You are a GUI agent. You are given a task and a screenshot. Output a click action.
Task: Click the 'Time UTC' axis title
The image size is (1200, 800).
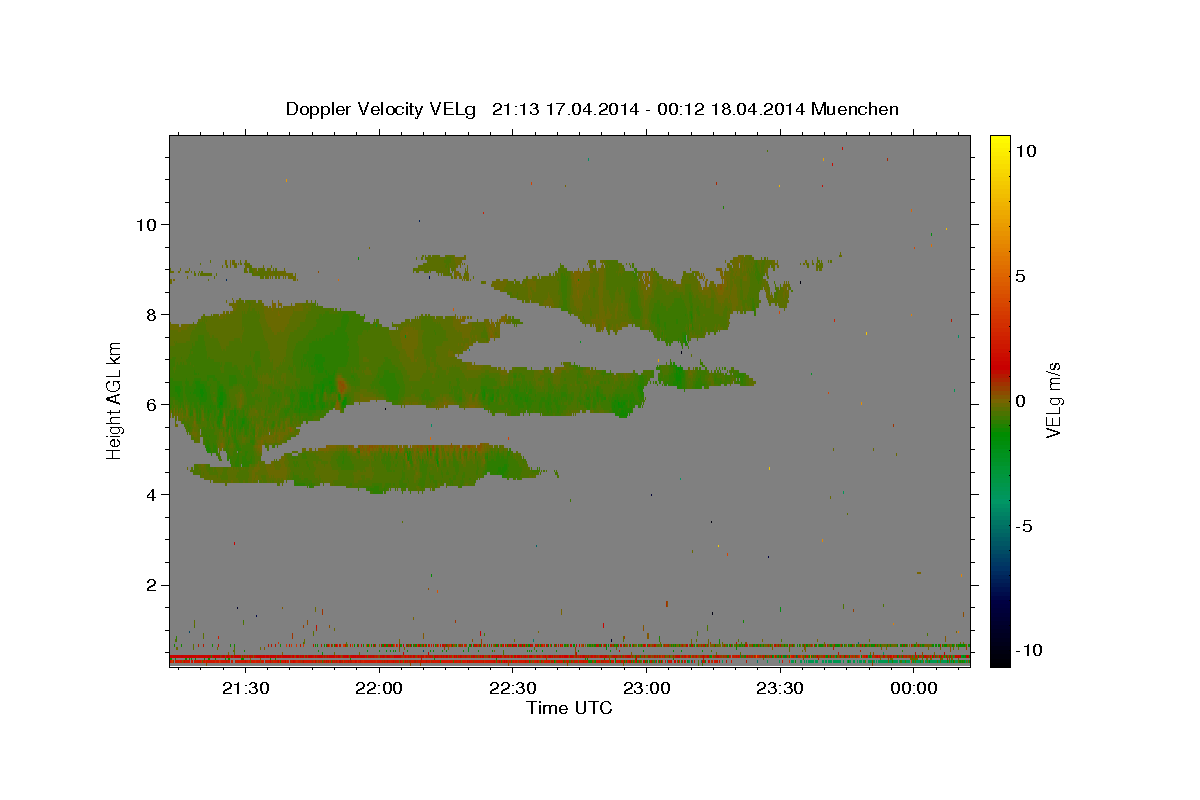pyautogui.click(x=569, y=708)
